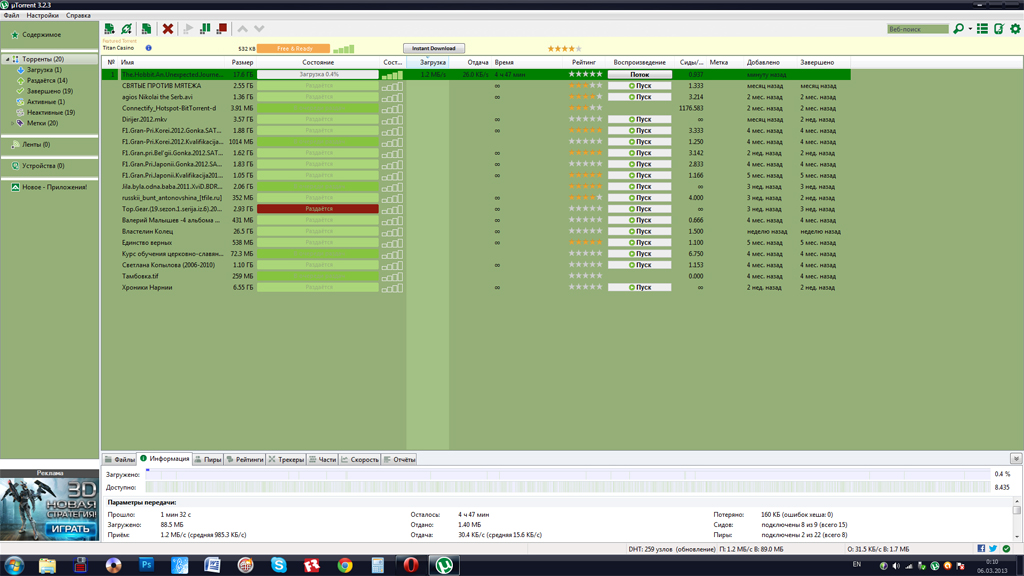The width and height of the screenshot is (1024, 576).
Task: Click the Stop torrent toolbar icon
Action: [x=222, y=29]
